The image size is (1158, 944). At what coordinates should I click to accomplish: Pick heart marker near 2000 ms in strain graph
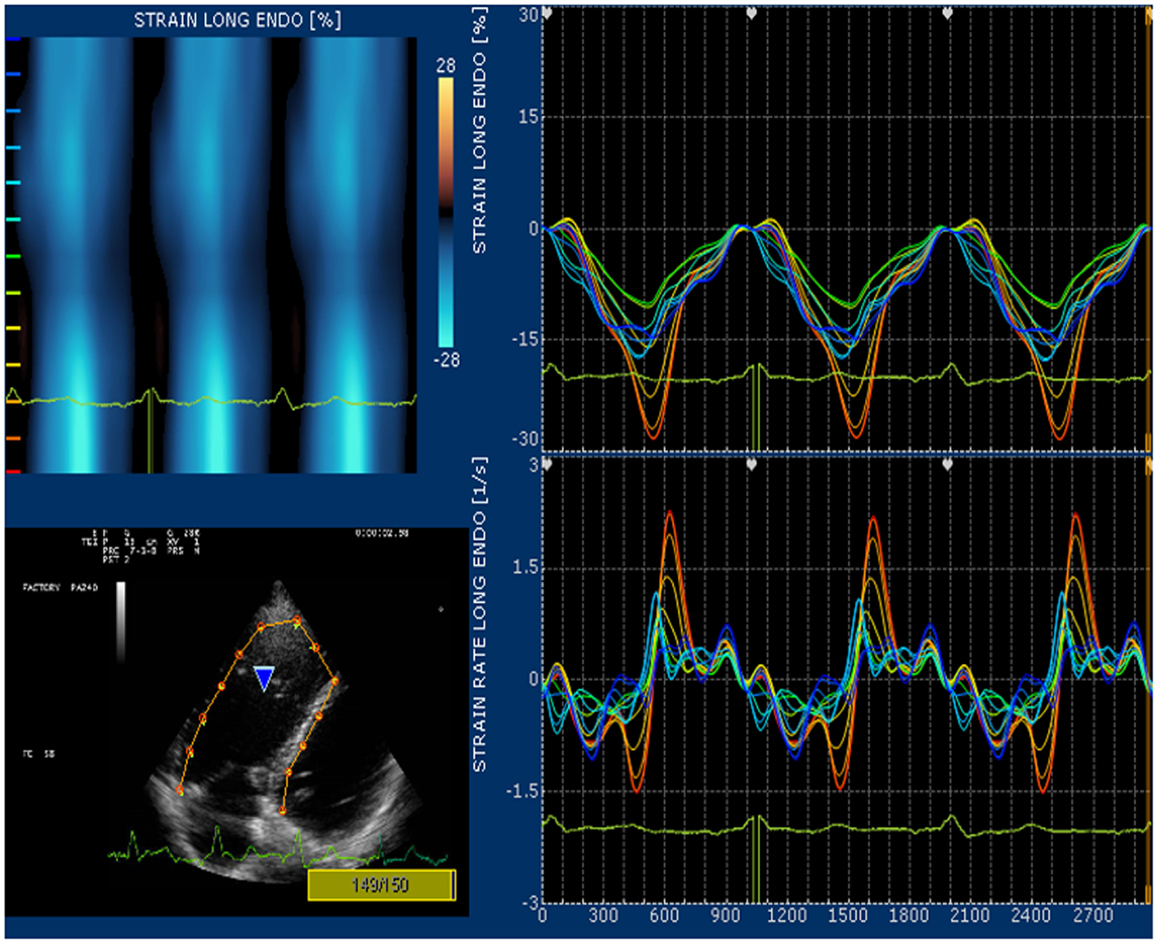click(948, 13)
